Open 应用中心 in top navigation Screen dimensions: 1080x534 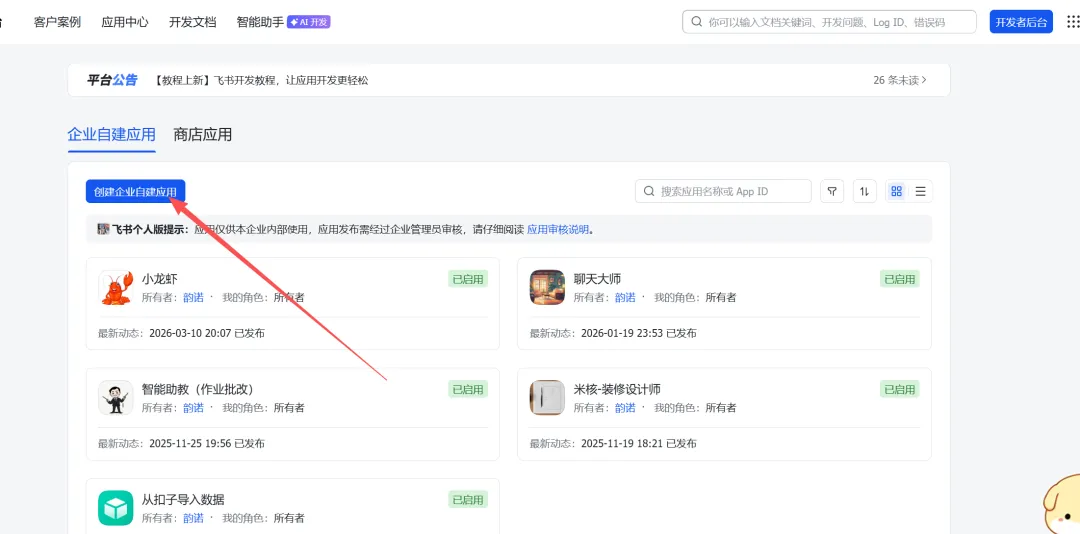click(x=125, y=22)
